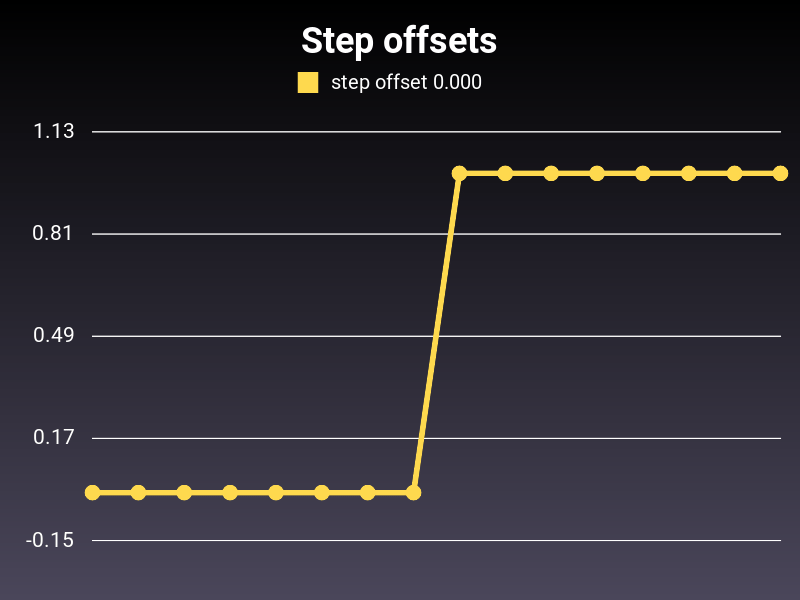Select the final data point at the chart's right end
The image size is (800, 600).
pos(780,173)
